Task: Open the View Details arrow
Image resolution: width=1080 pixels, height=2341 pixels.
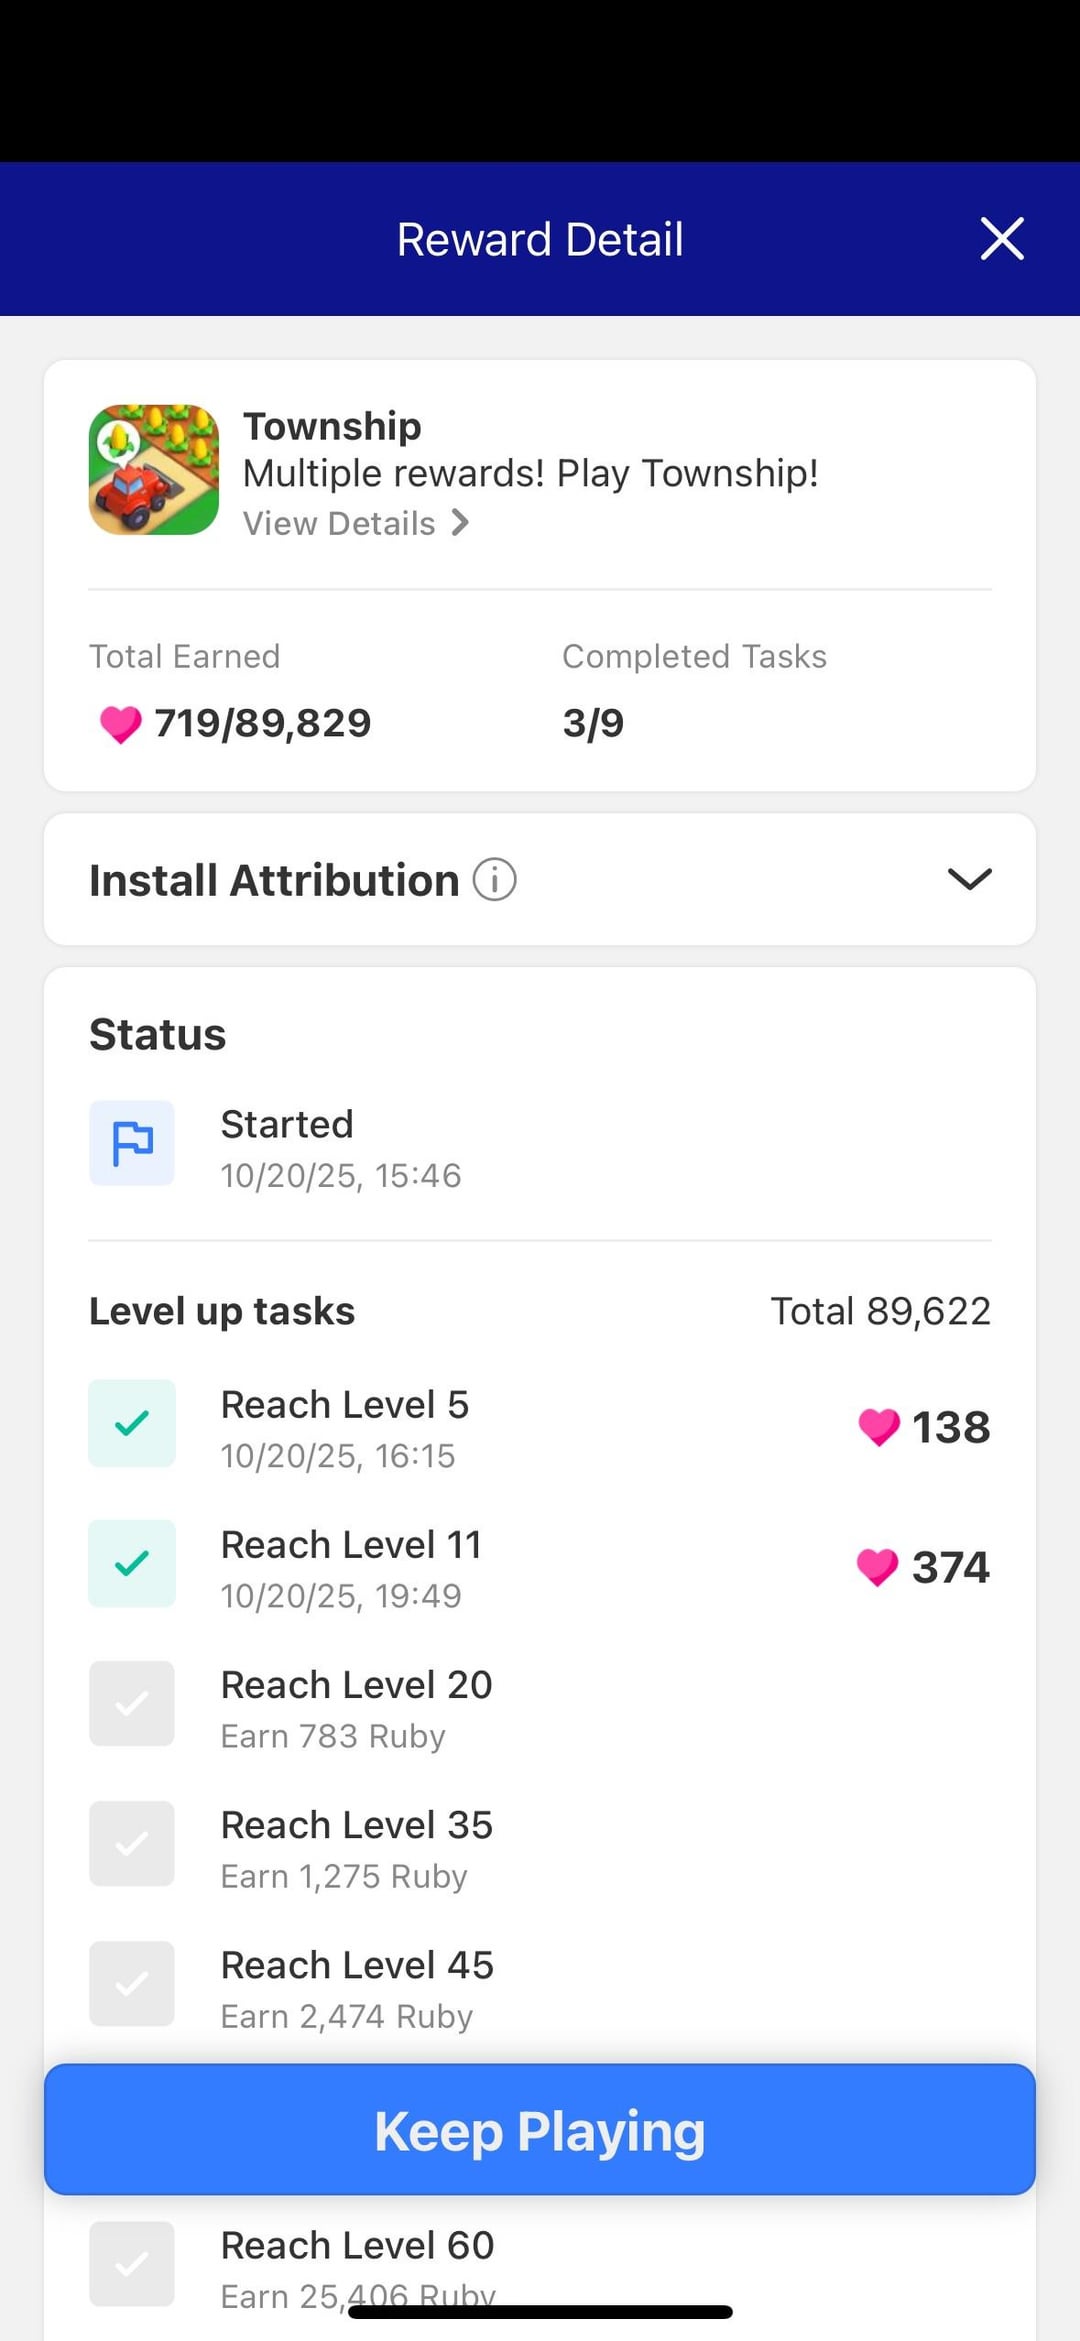Action: click(x=460, y=523)
